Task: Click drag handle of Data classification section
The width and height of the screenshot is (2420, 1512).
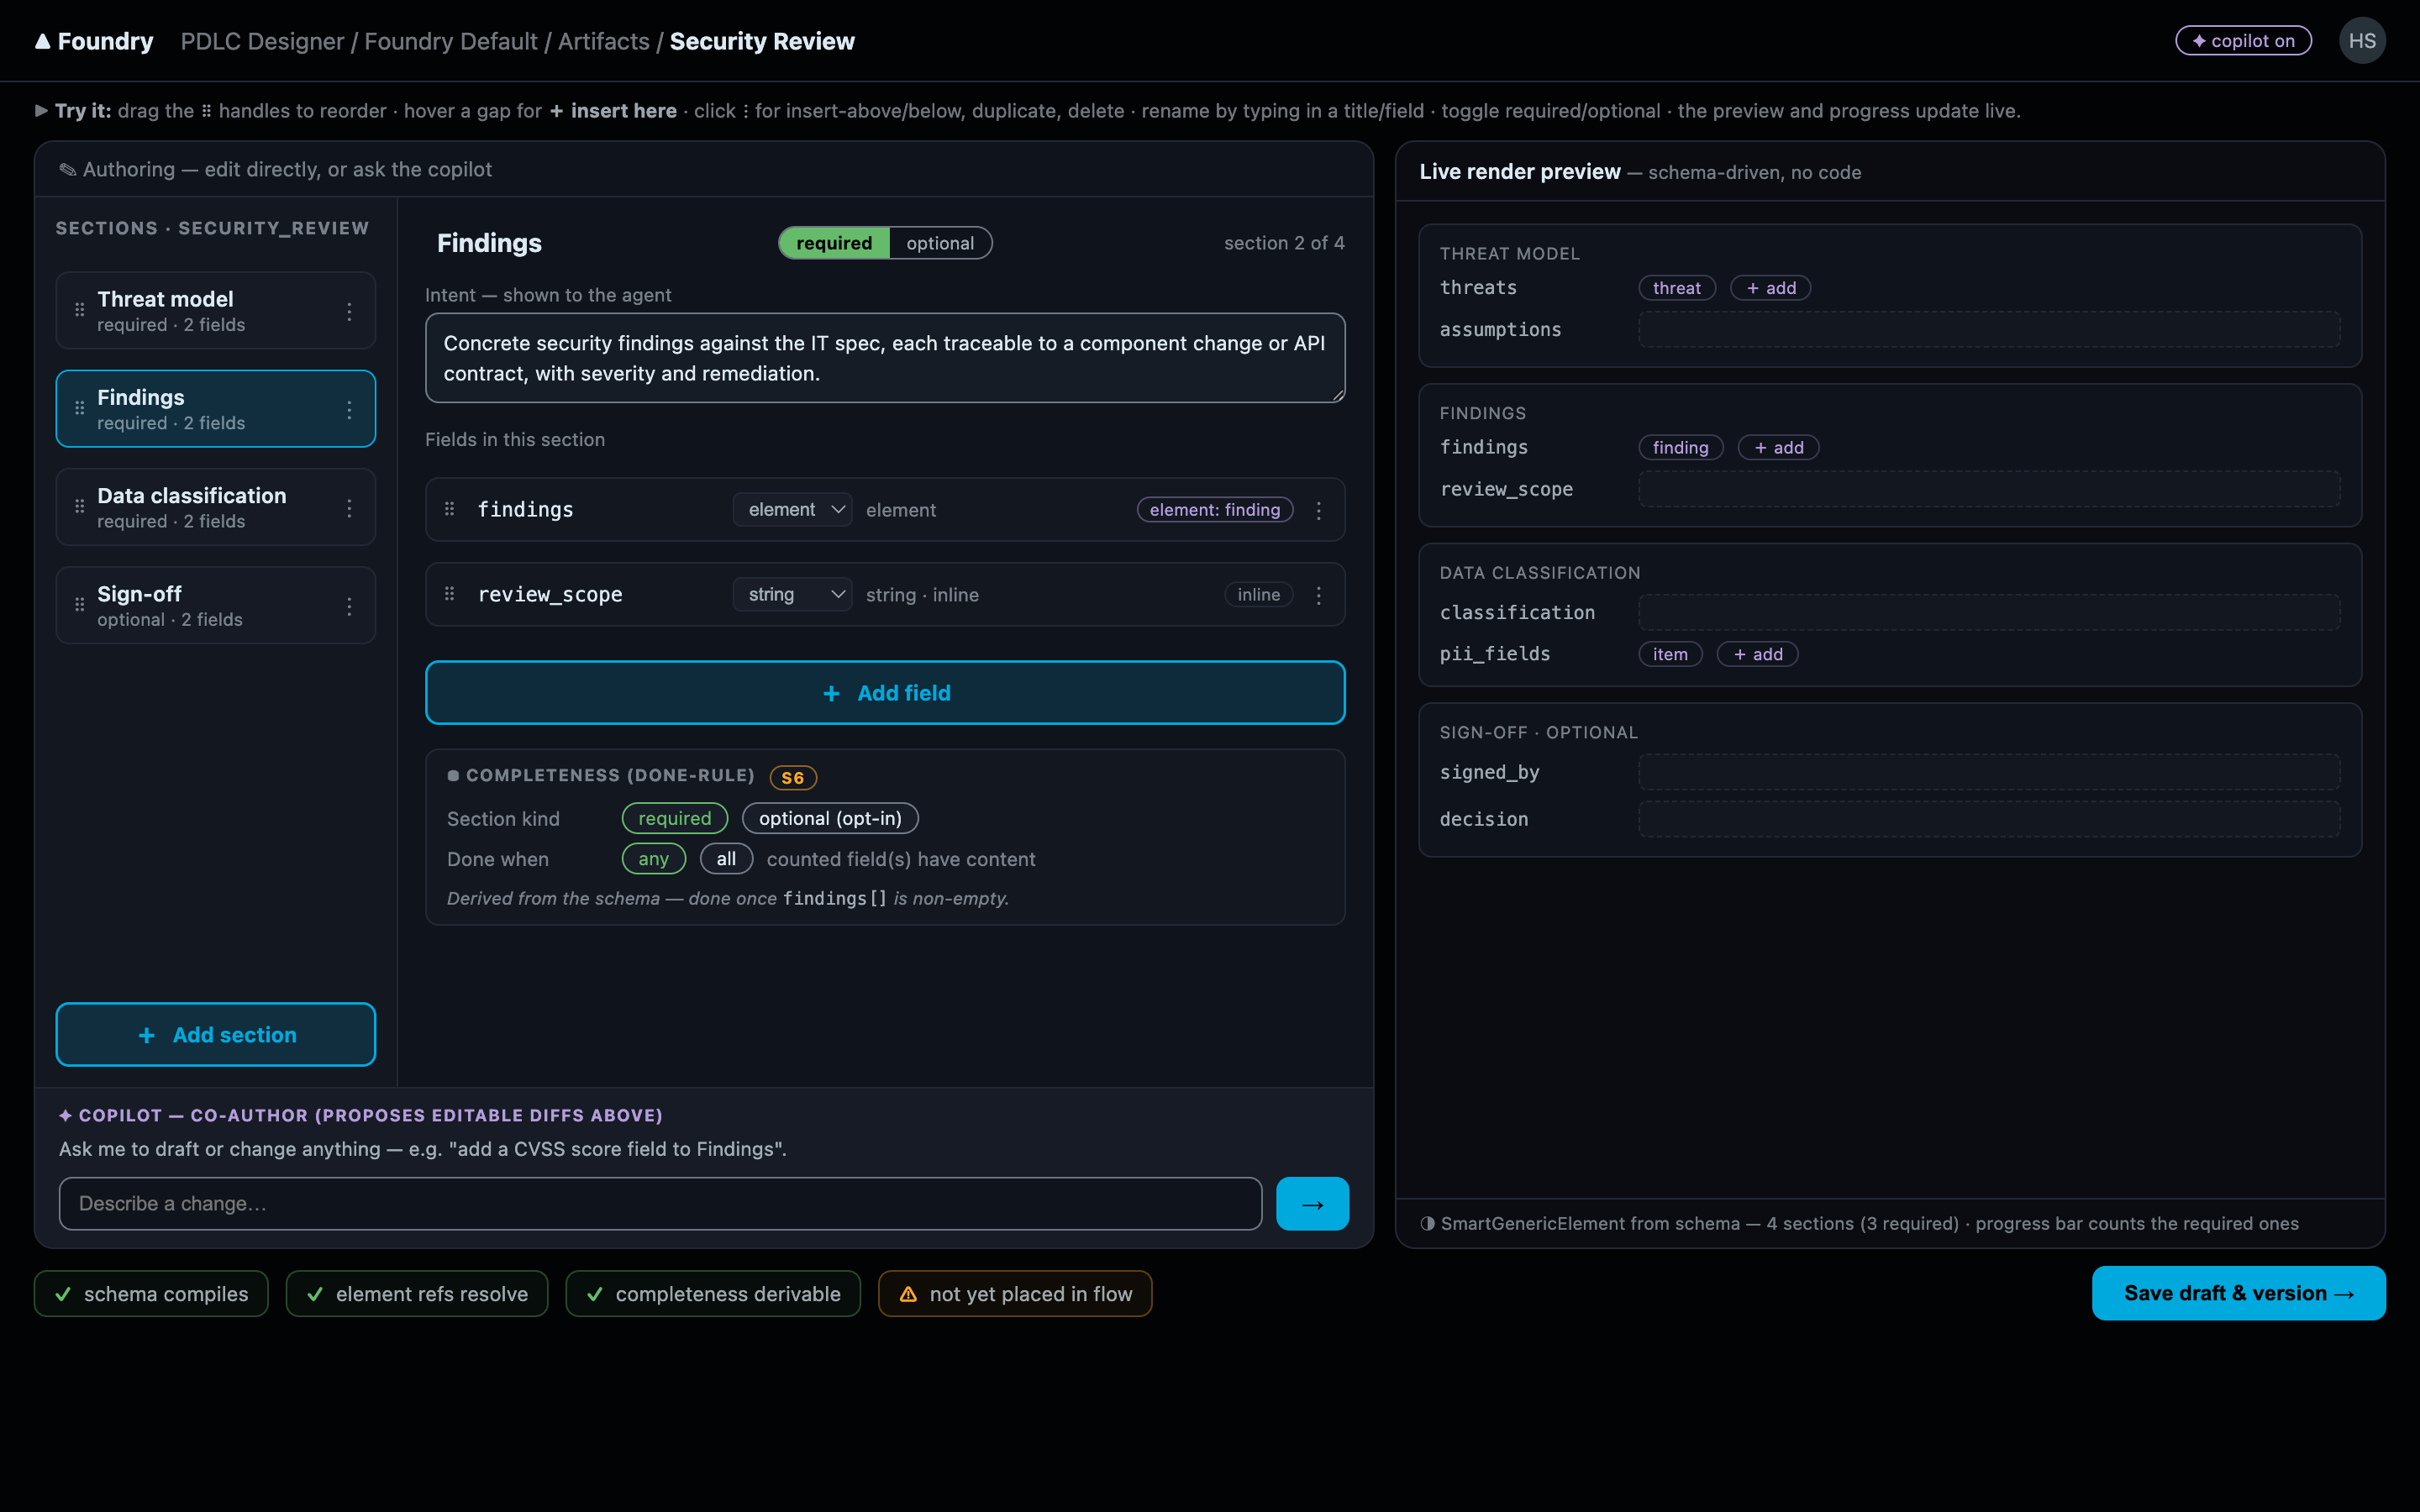Action: (x=79, y=507)
